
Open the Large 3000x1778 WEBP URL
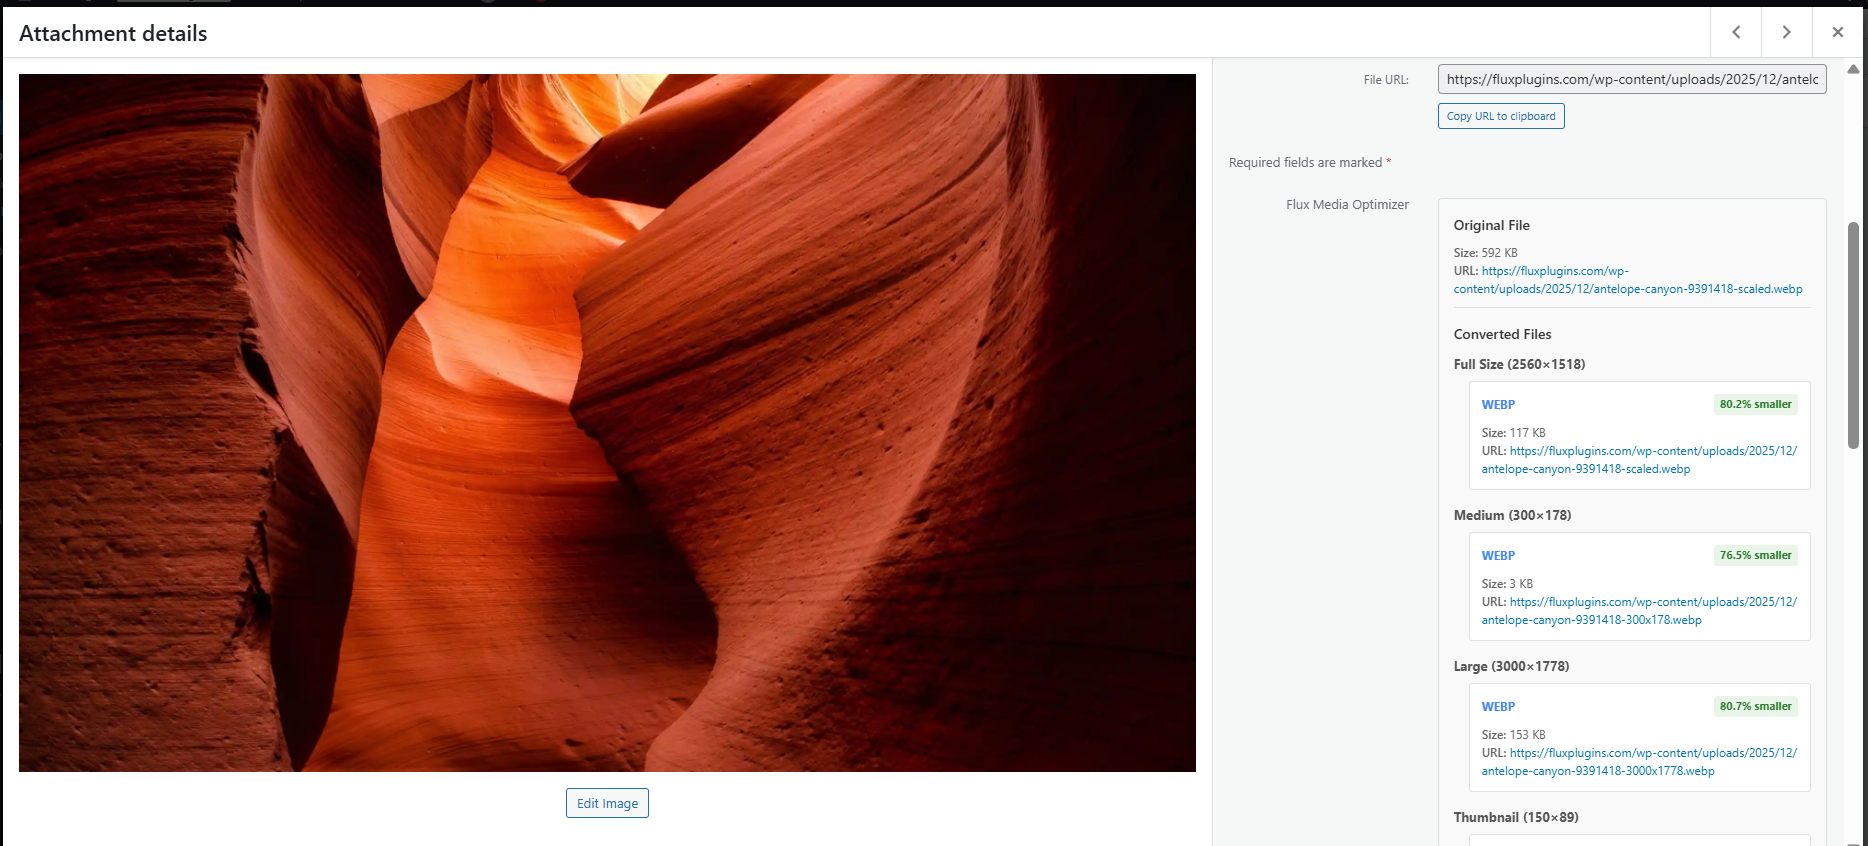pyautogui.click(x=1639, y=762)
